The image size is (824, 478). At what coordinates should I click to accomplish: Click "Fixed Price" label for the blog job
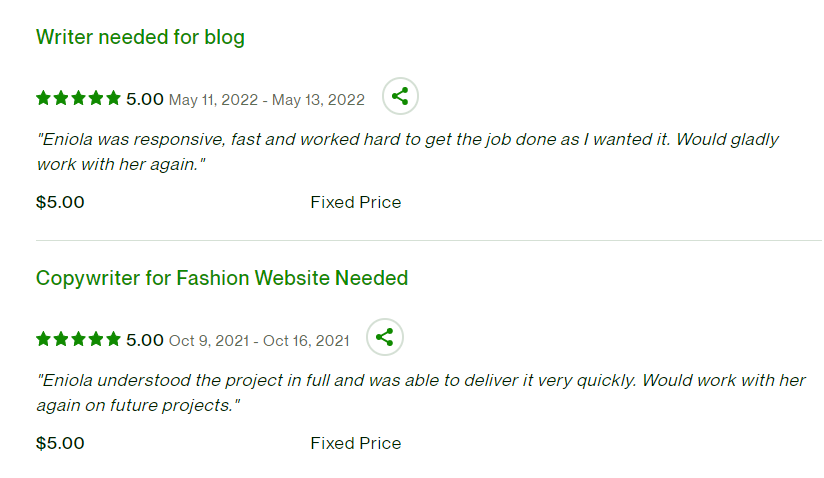pos(356,202)
